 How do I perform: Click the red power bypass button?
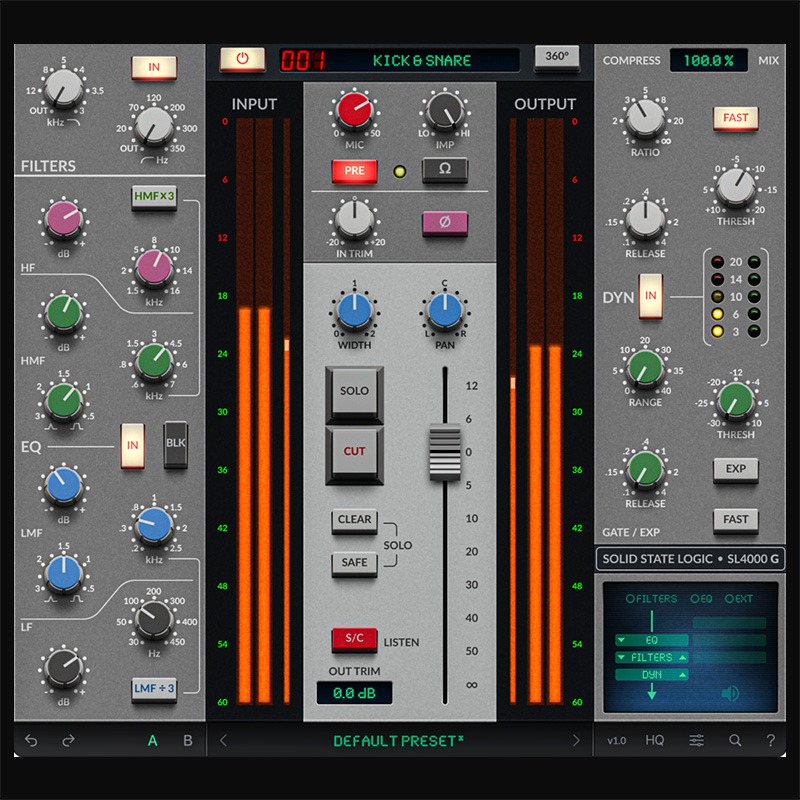tap(242, 59)
